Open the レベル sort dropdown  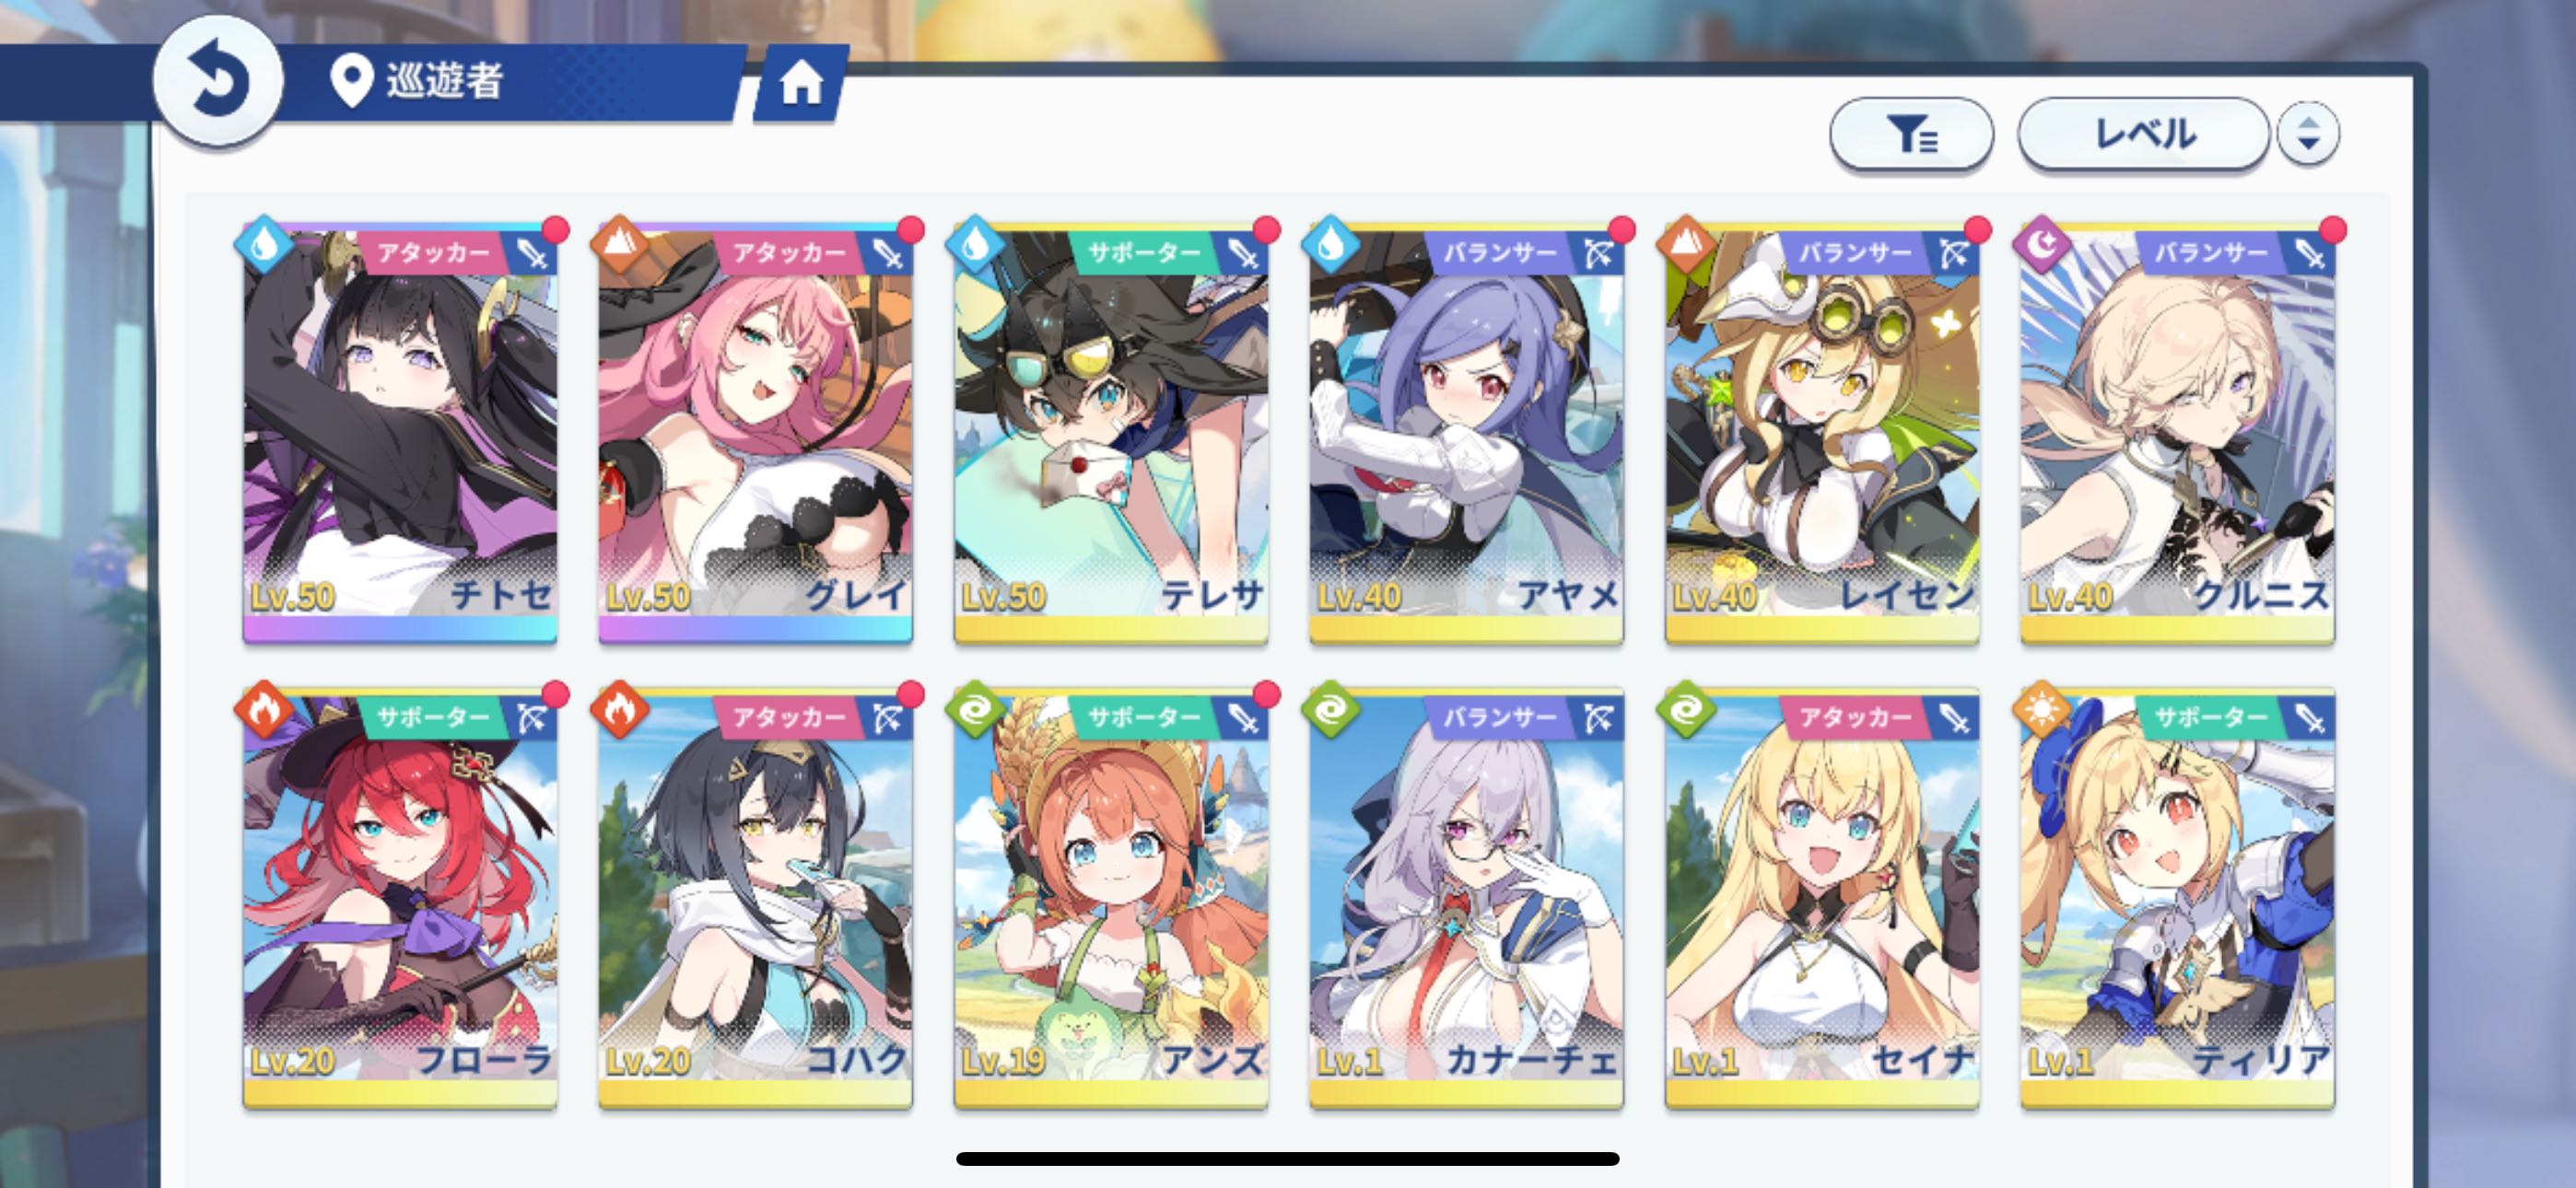[x=2143, y=133]
